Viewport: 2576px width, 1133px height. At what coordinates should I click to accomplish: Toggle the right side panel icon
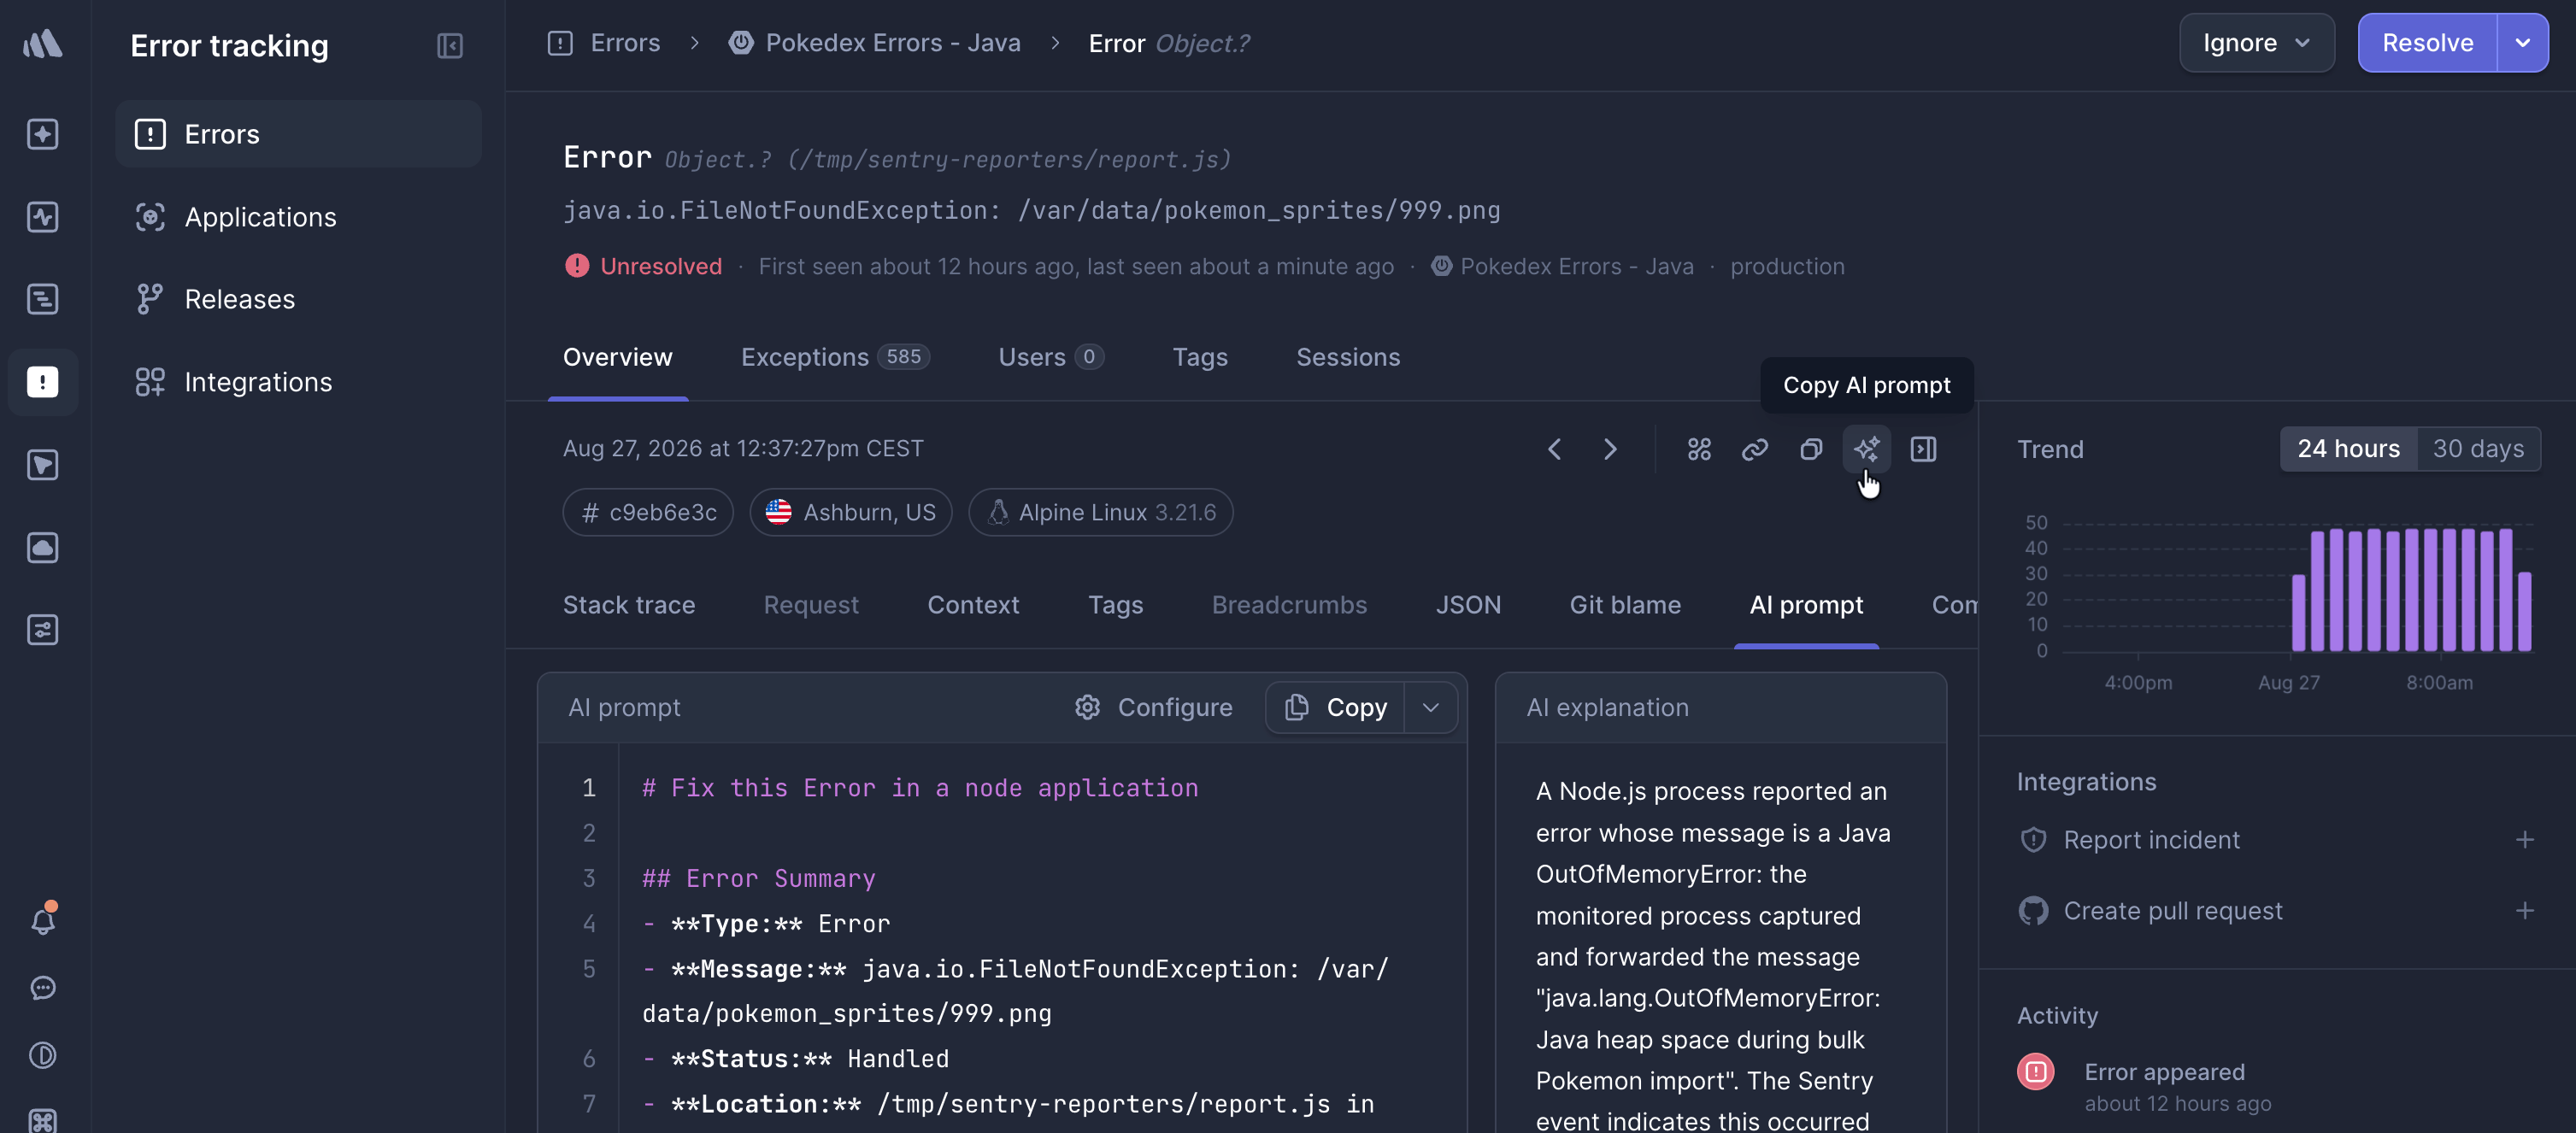coord(1923,449)
